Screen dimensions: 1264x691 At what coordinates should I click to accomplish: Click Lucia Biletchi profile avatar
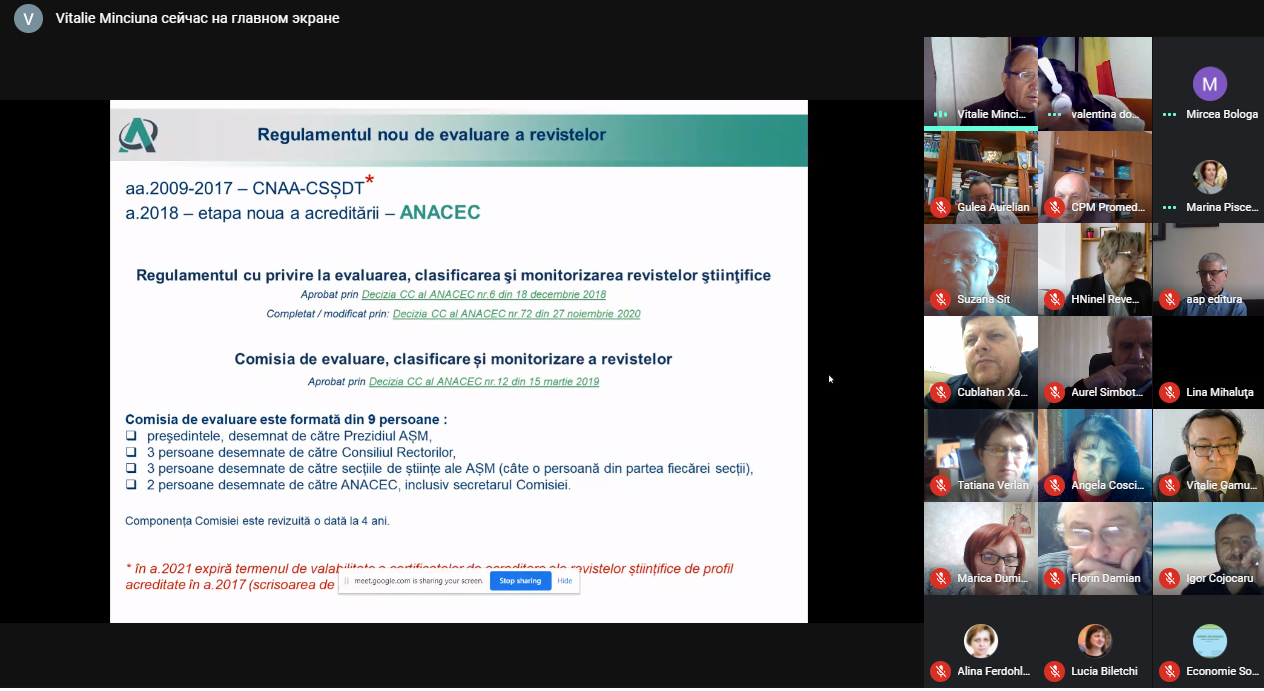pos(1095,641)
